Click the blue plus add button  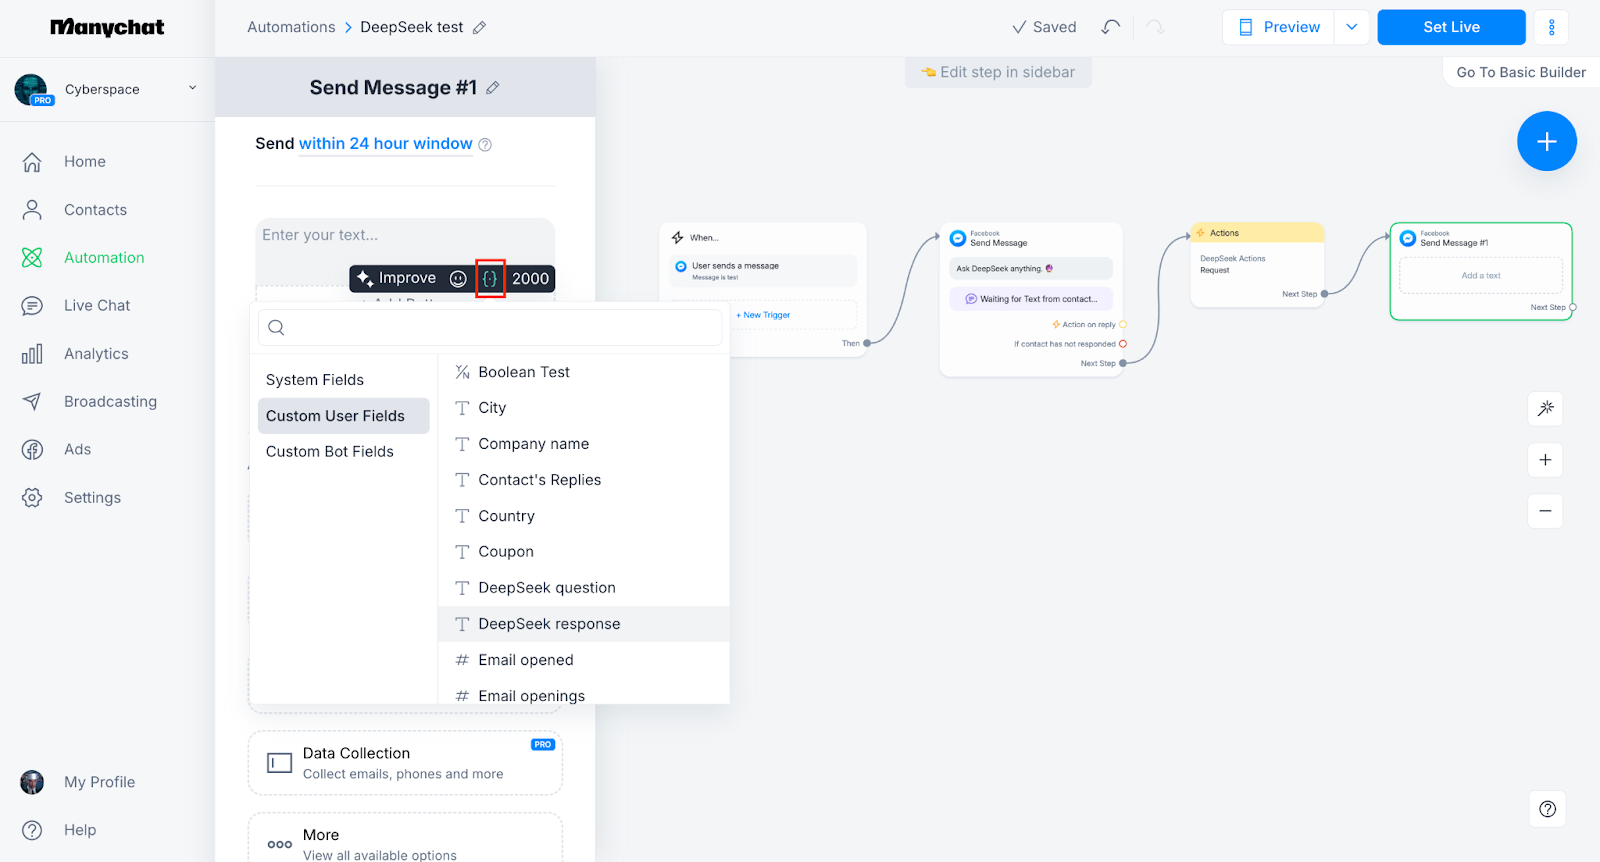(x=1546, y=141)
